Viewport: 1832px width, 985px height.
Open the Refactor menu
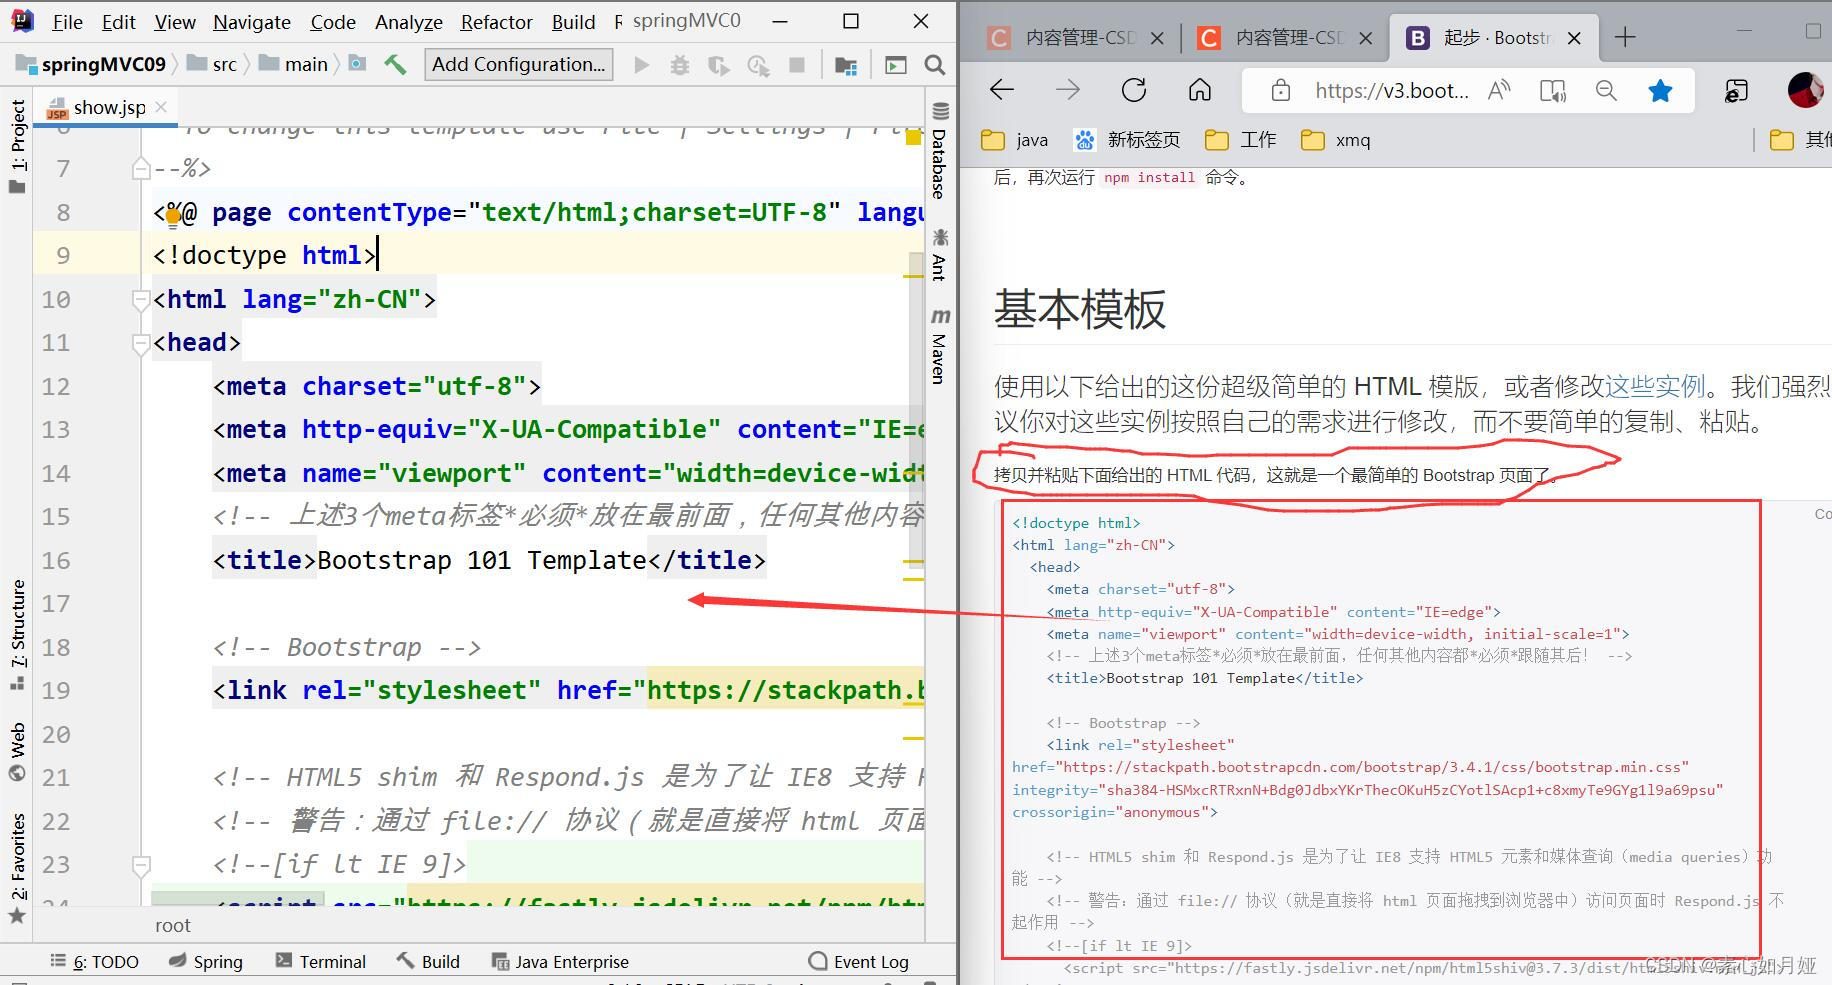coord(497,22)
